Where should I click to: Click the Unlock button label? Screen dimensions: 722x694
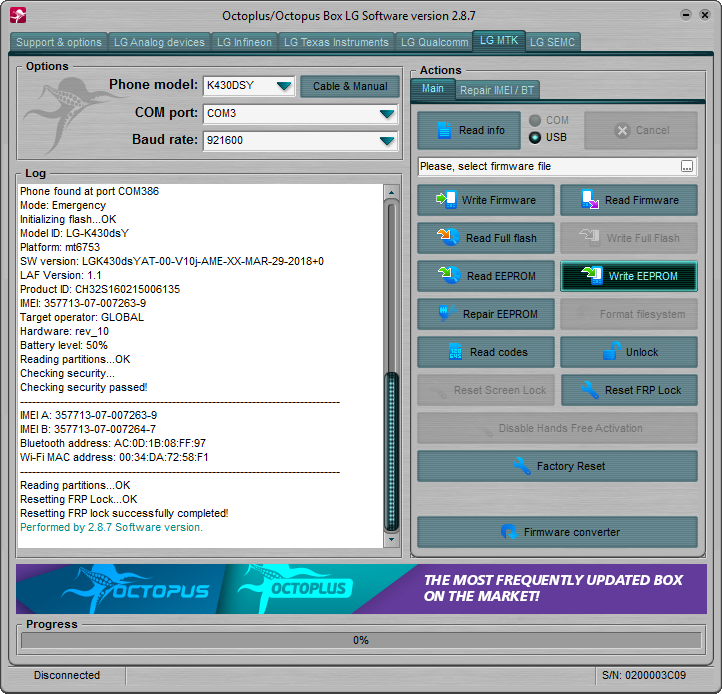pyautogui.click(x=642, y=352)
